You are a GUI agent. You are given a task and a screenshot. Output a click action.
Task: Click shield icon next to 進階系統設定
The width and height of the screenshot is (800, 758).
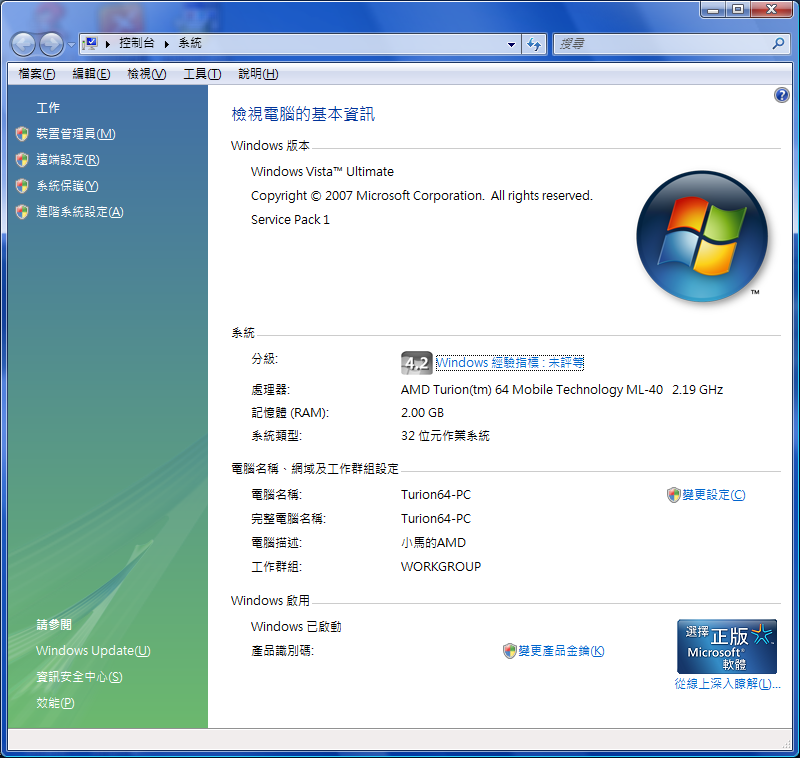pos(22,212)
